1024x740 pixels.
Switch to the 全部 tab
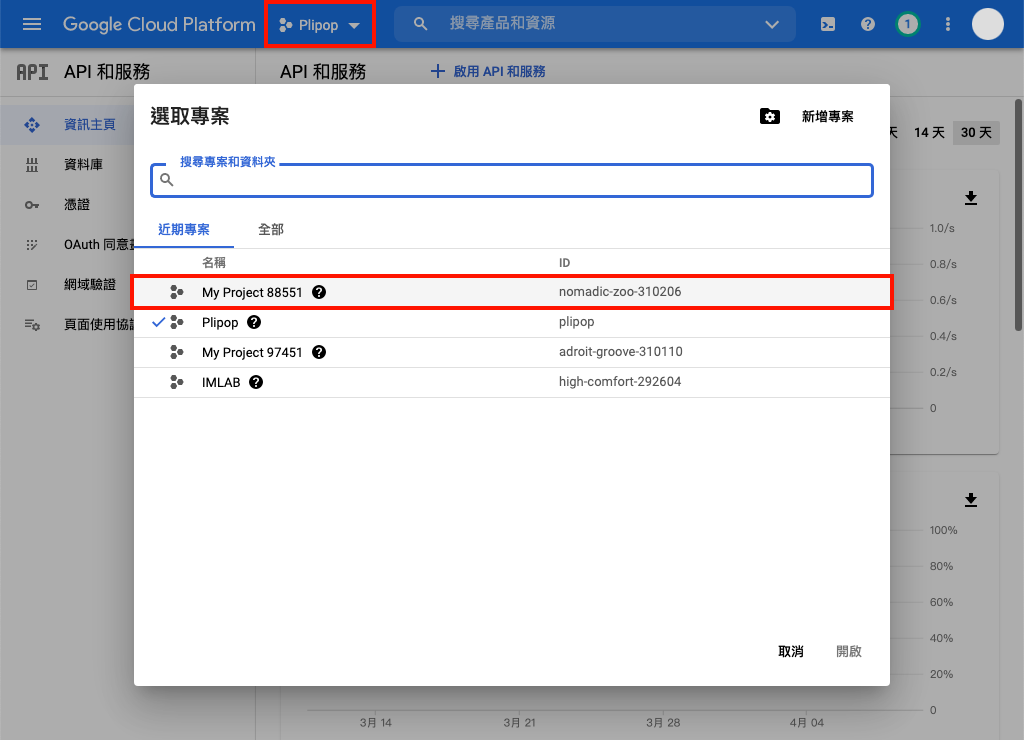[270, 229]
